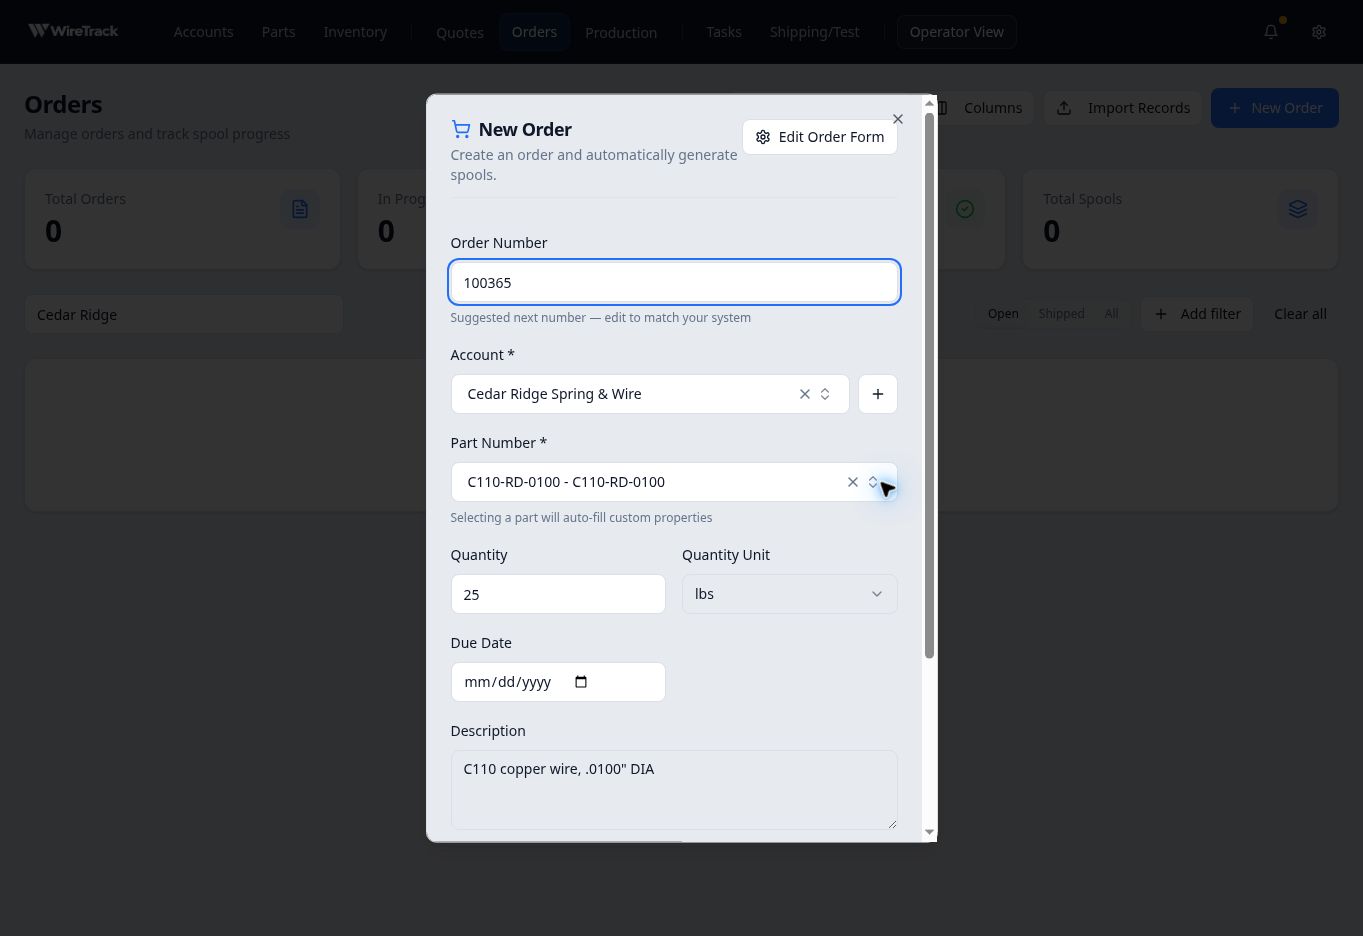The height and width of the screenshot is (936, 1363).
Task: Close the New Order dialog
Action: coord(898,119)
